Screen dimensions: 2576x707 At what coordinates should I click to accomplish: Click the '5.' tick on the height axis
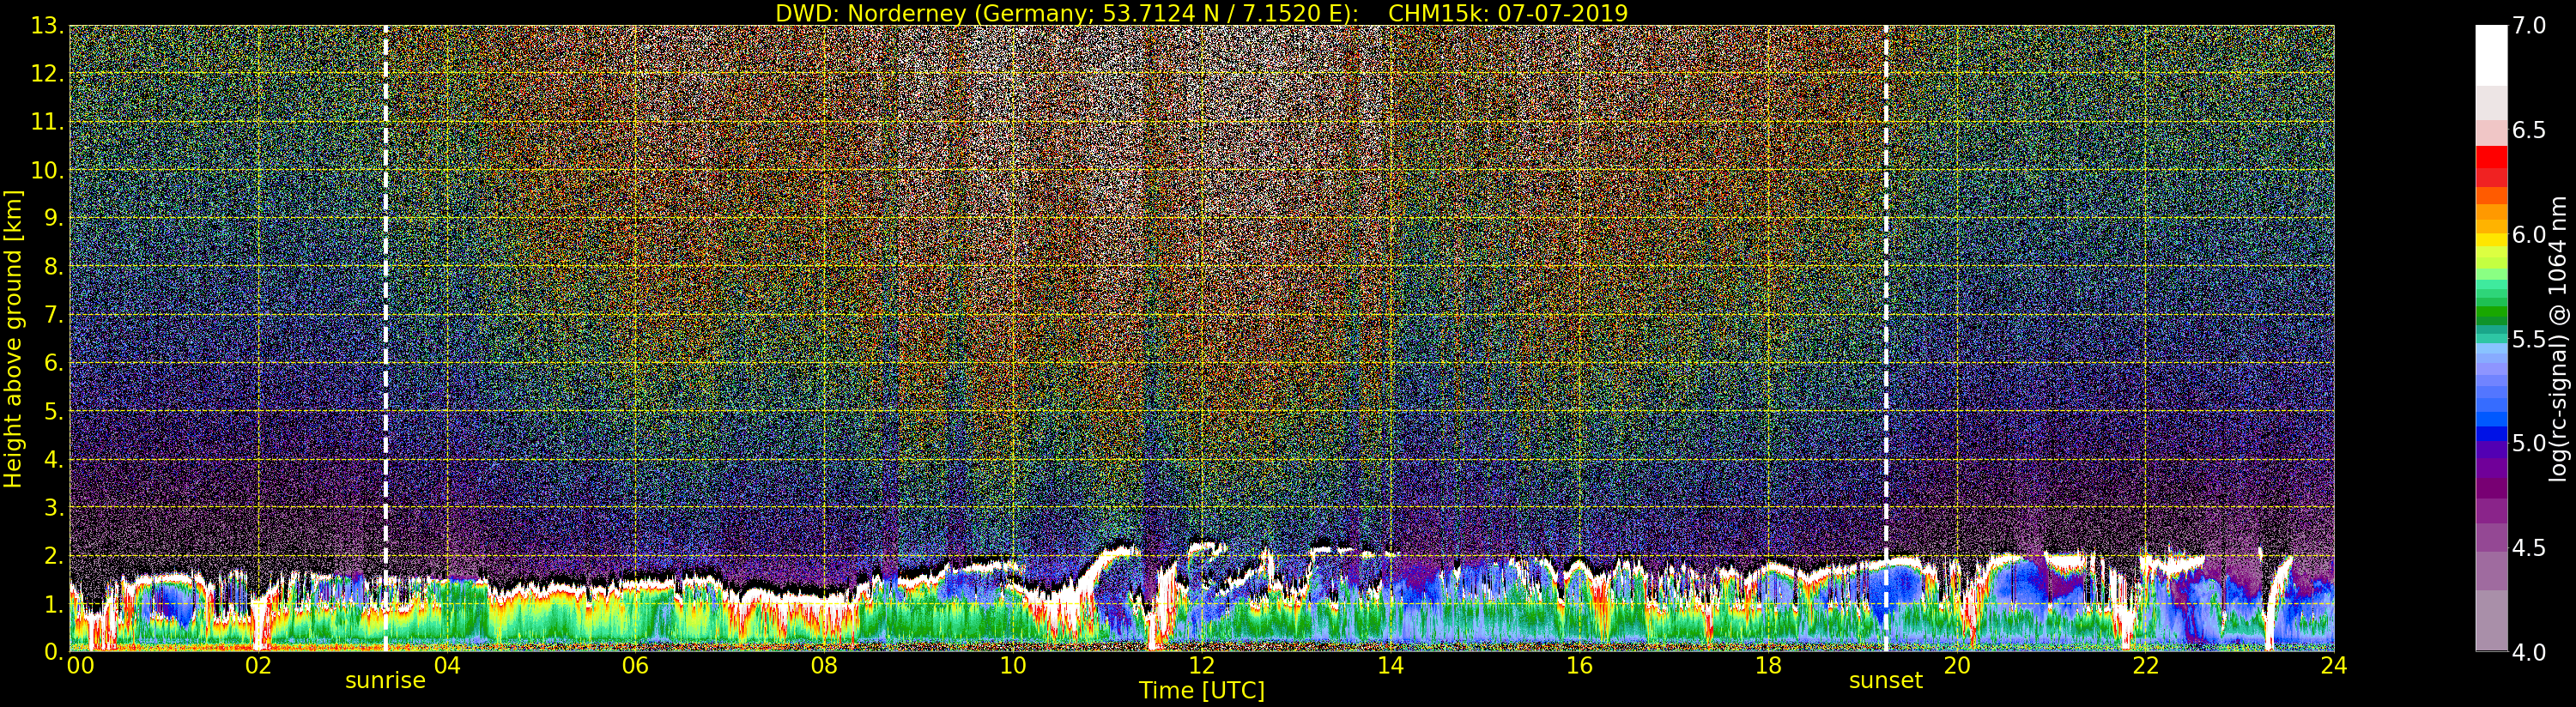[55, 411]
